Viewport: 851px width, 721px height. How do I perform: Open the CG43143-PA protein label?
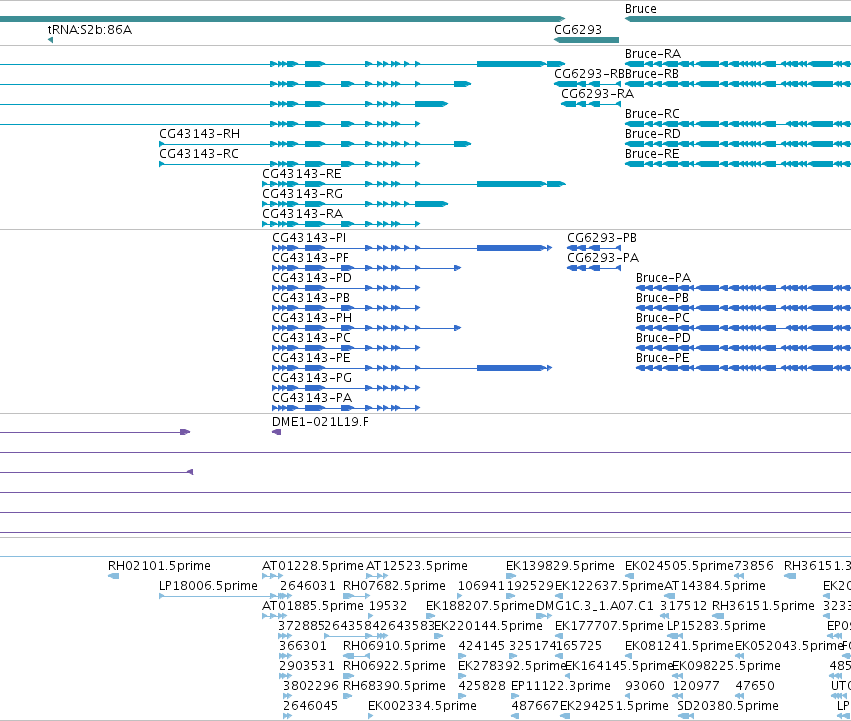pos(312,398)
